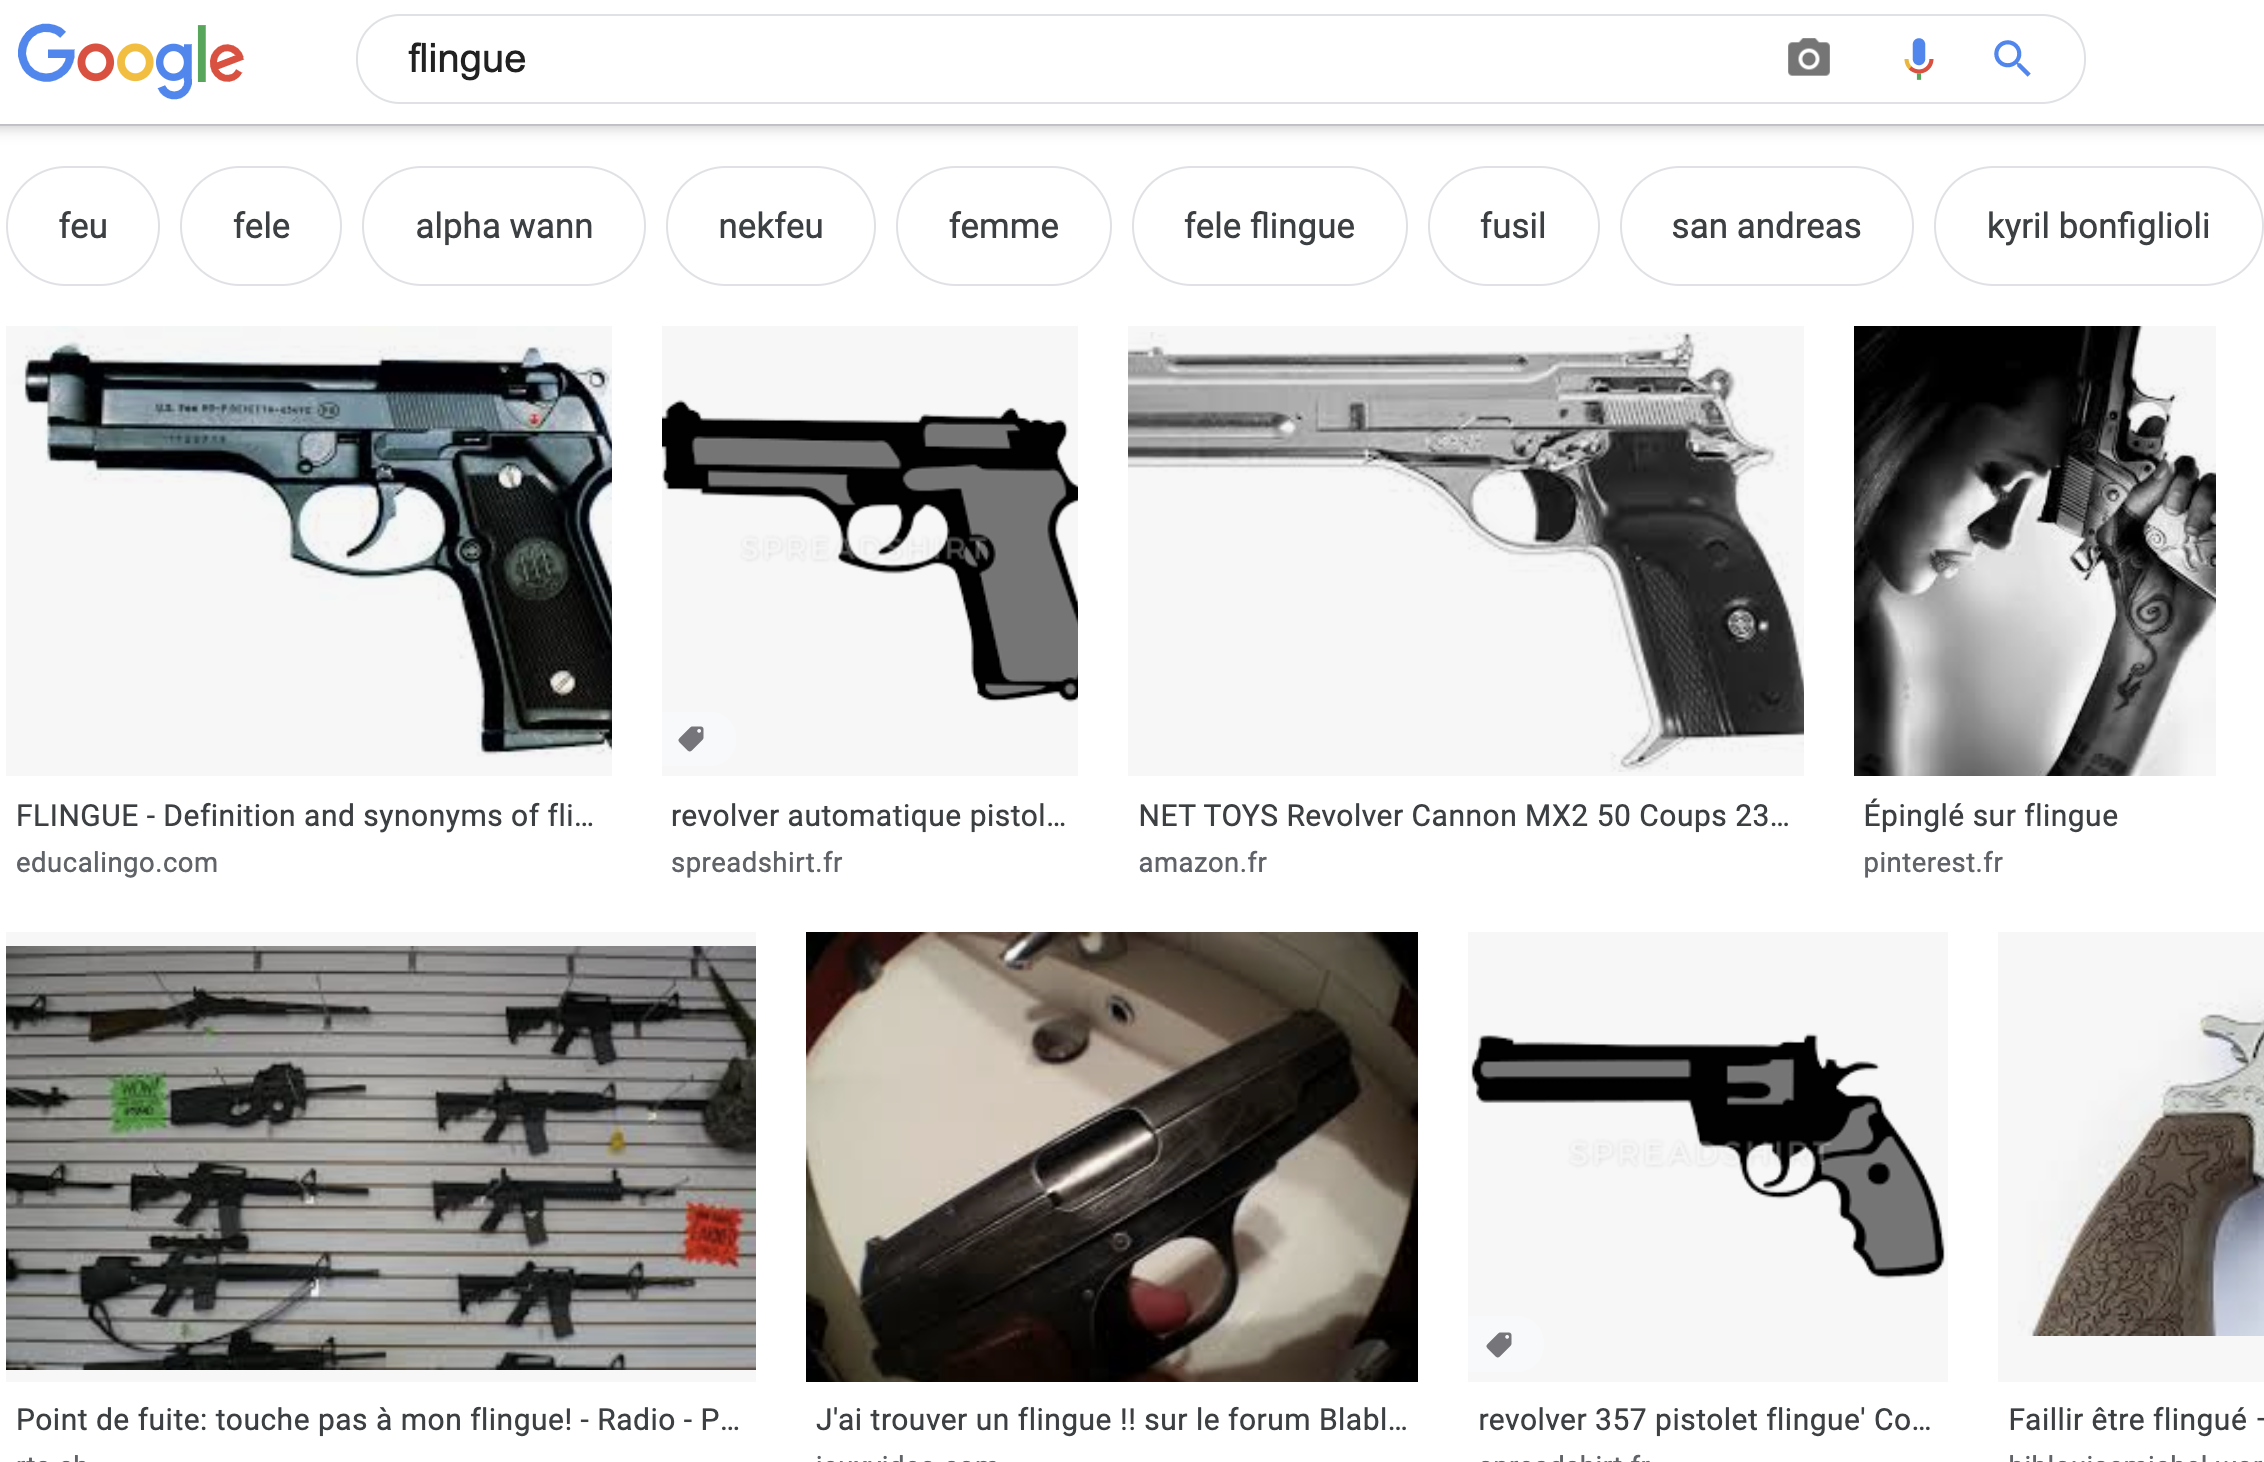This screenshot has width=2264, height=1462.
Task: Choose the 'fele flingue' related search chip
Action: (x=1269, y=226)
